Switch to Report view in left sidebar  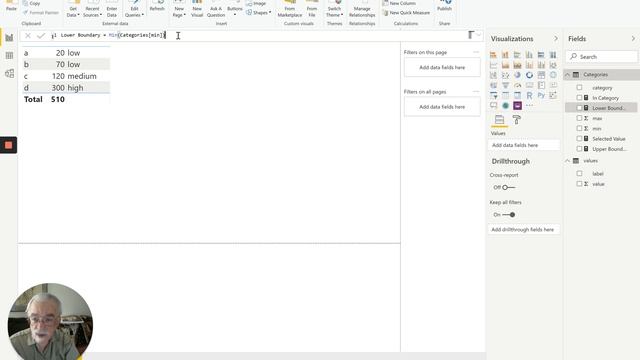coord(9,38)
